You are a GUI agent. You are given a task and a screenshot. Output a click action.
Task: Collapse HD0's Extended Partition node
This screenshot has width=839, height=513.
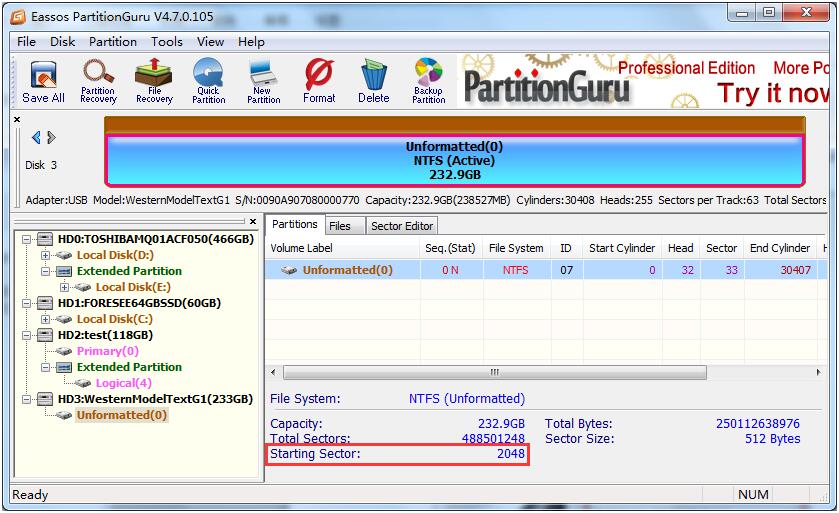45,271
